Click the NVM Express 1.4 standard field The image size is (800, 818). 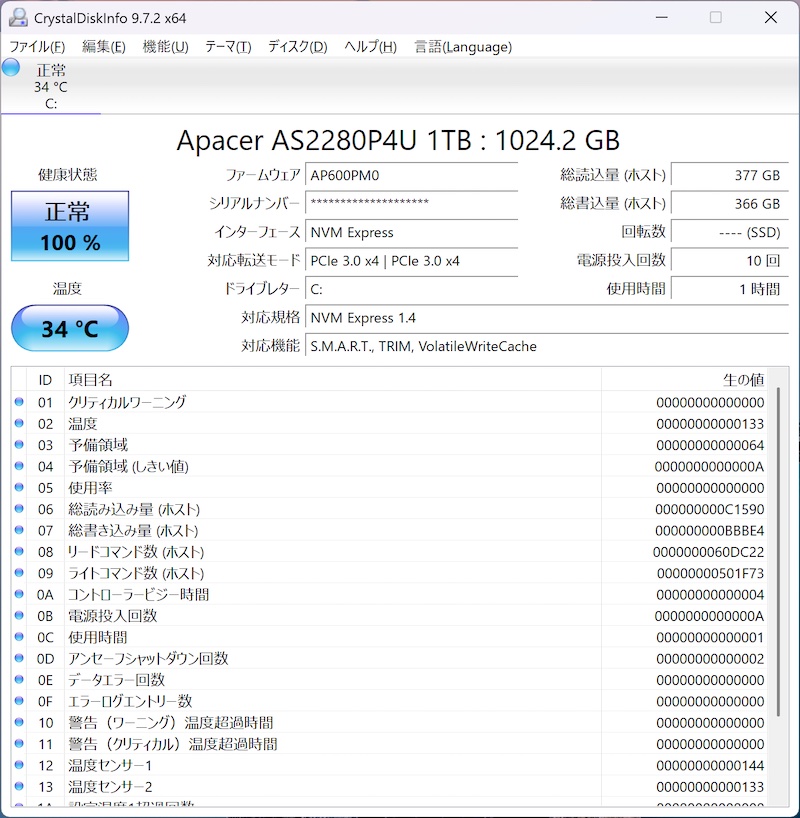pos(547,318)
